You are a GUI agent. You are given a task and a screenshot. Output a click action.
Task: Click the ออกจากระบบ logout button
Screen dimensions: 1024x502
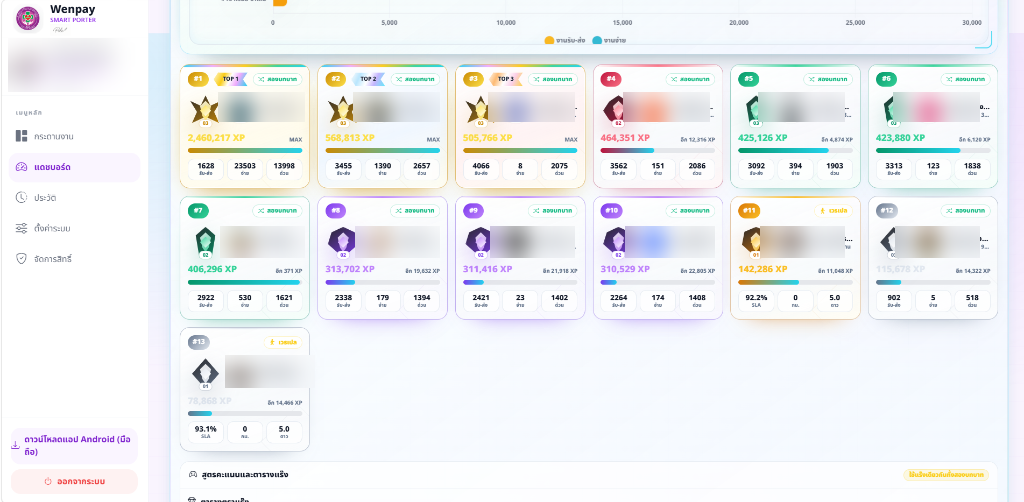74,482
